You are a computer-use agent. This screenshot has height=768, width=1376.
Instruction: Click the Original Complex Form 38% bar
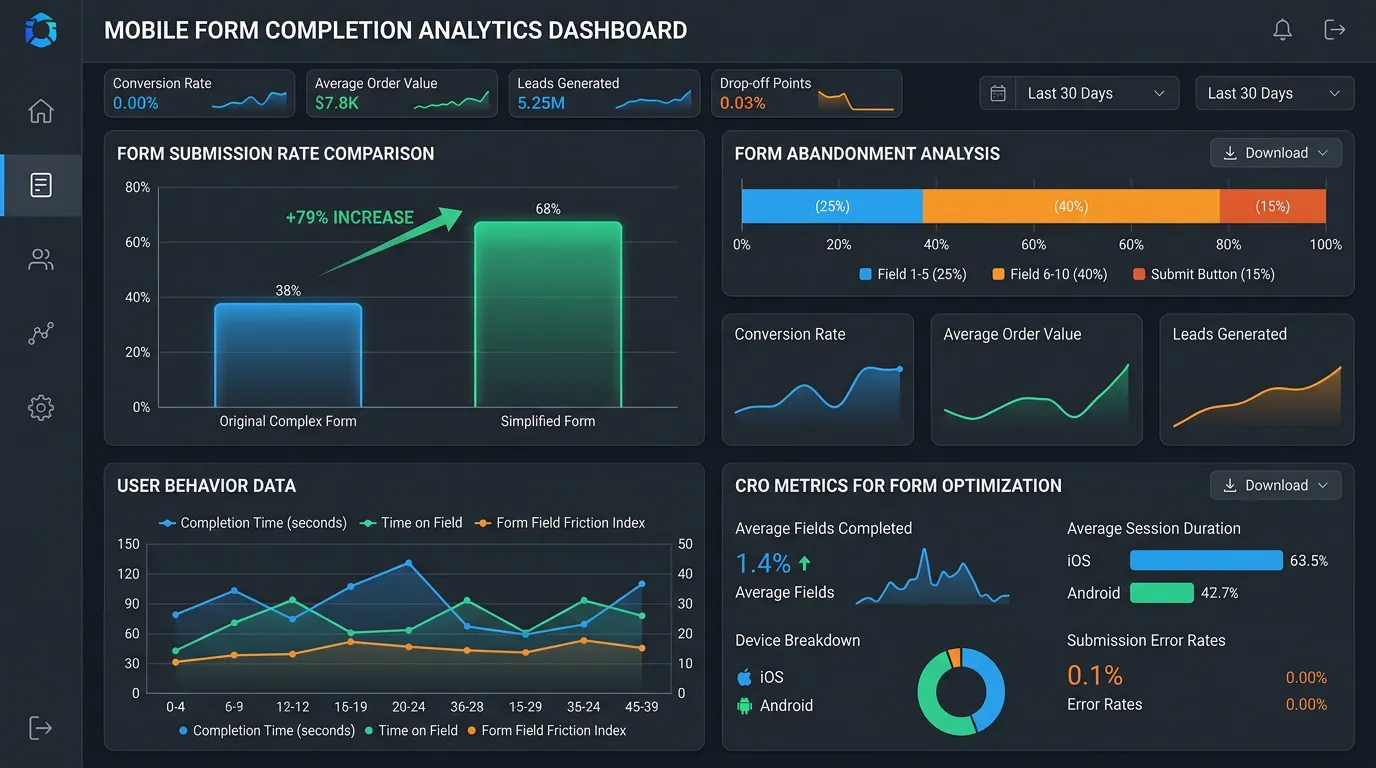(288, 355)
